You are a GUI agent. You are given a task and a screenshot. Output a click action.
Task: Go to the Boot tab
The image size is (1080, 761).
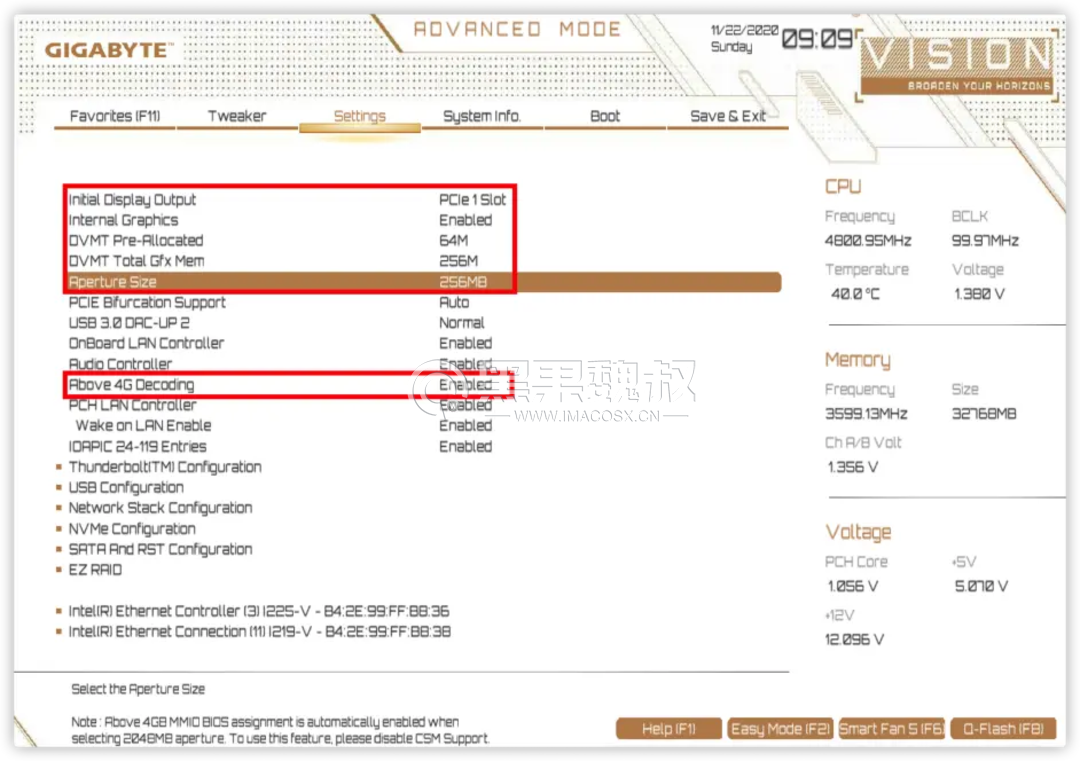[605, 116]
